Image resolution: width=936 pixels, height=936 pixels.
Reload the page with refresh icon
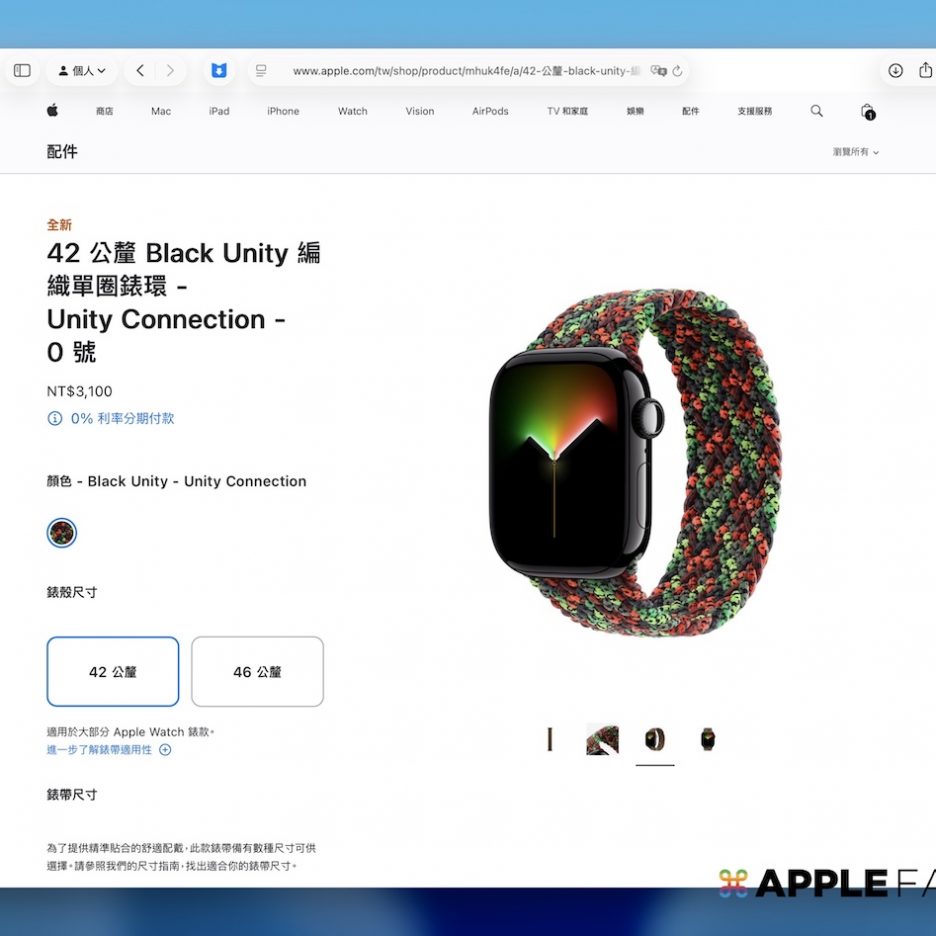click(x=677, y=71)
